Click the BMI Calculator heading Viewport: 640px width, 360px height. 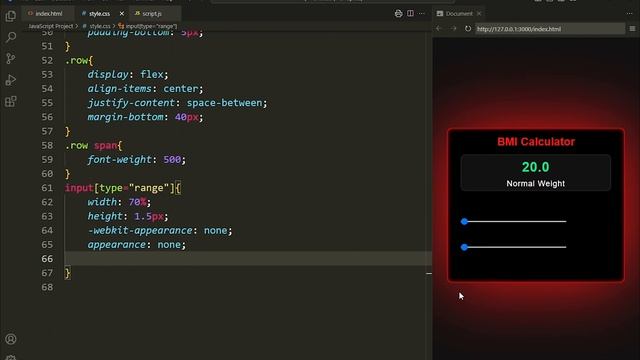click(536, 142)
